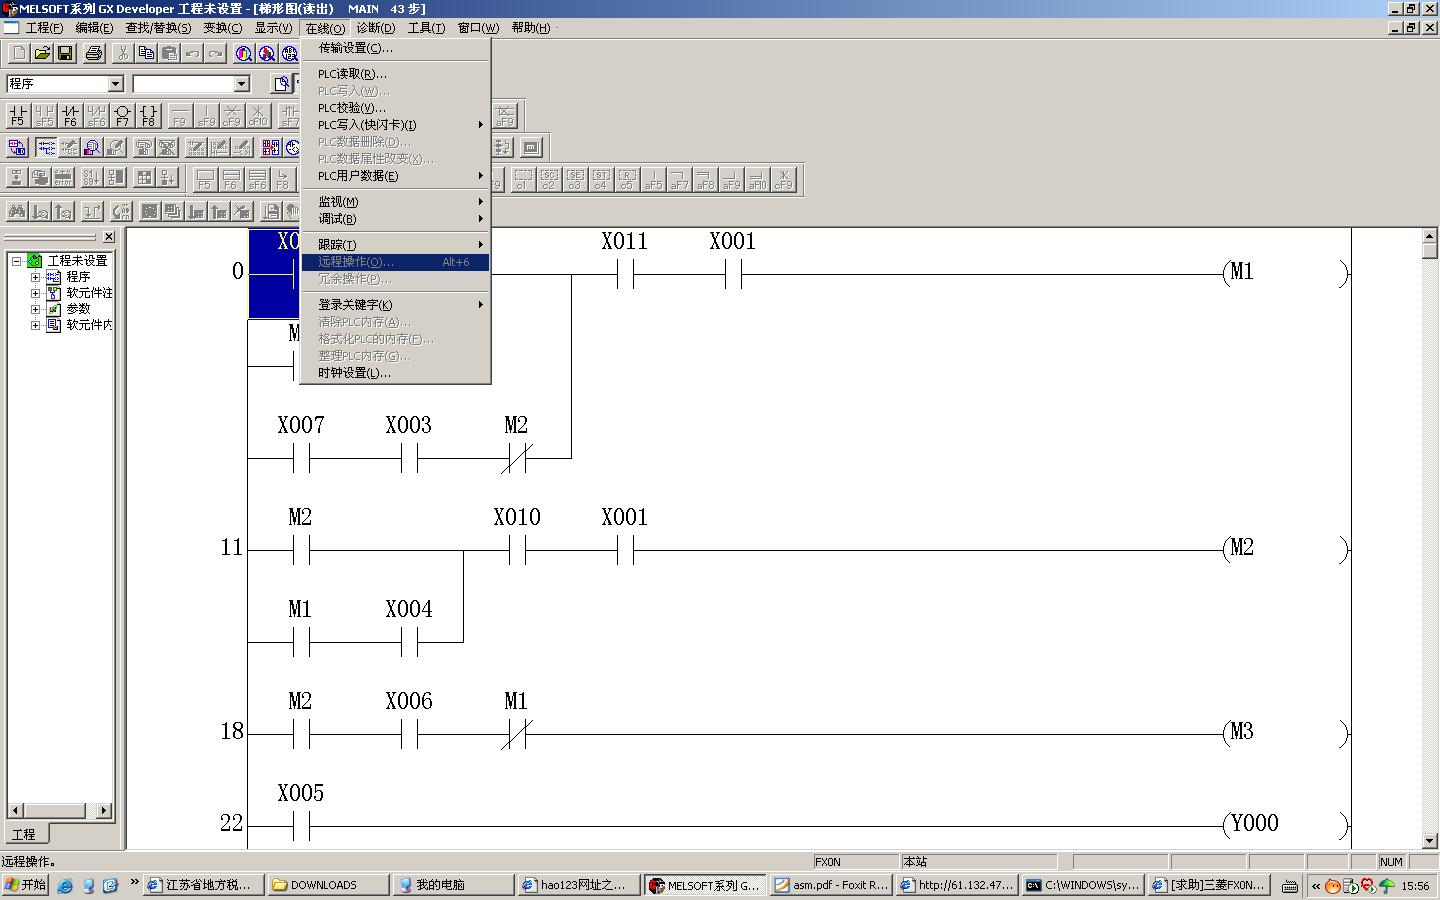The height and width of the screenshot is (900, 1440).
Task: Click the SFC step c1 icon
Action: 522,179
